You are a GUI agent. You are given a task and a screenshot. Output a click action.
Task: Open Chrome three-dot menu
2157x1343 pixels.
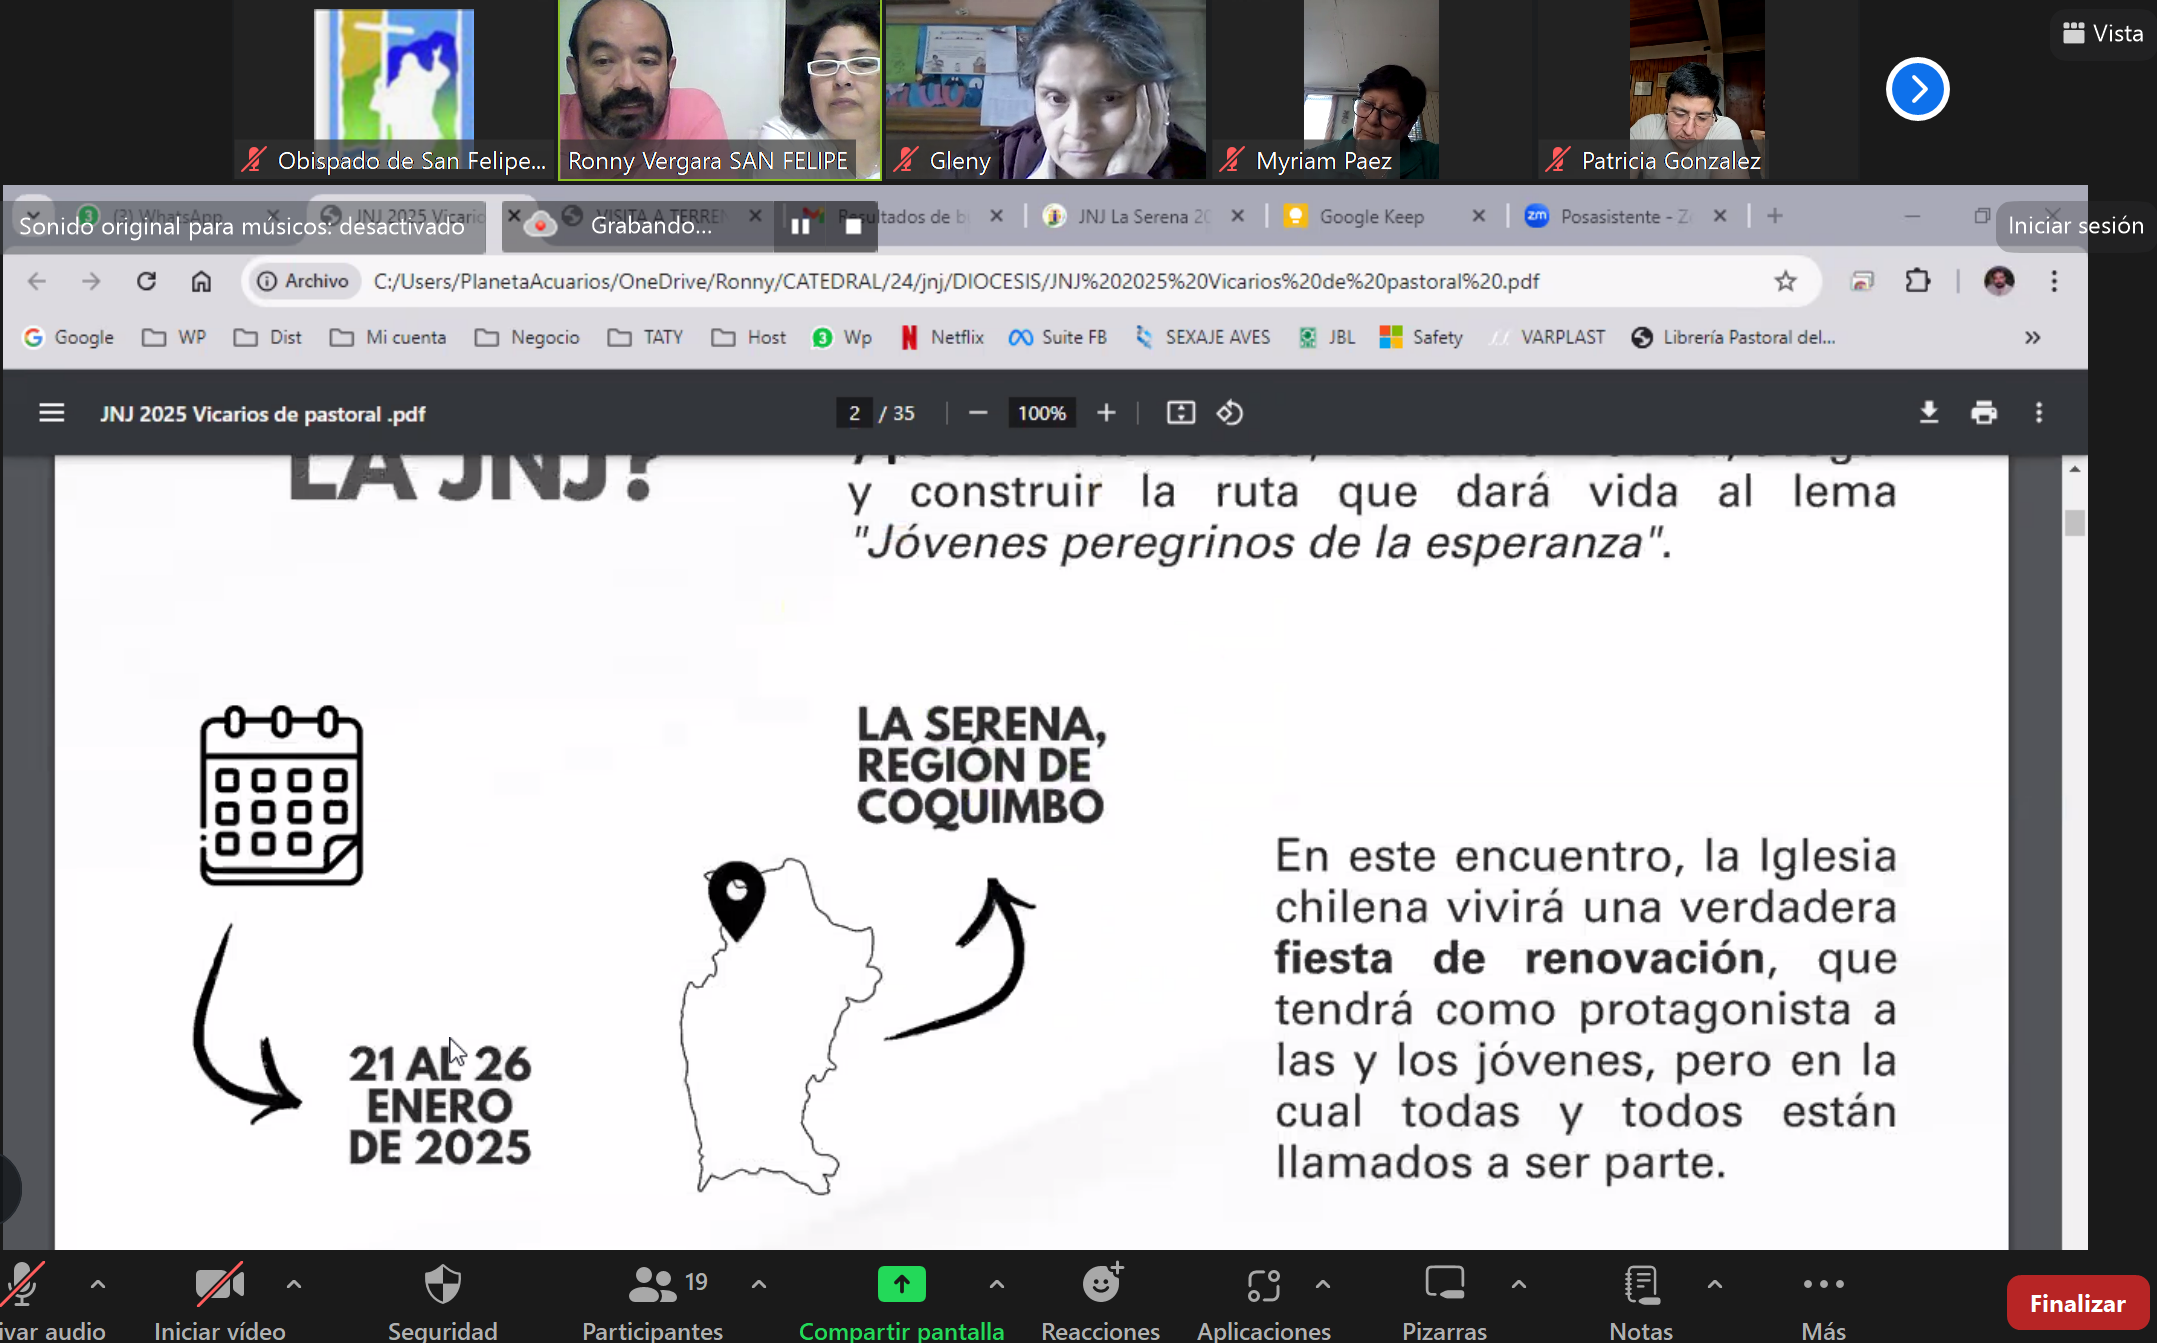pos(2054,281)
